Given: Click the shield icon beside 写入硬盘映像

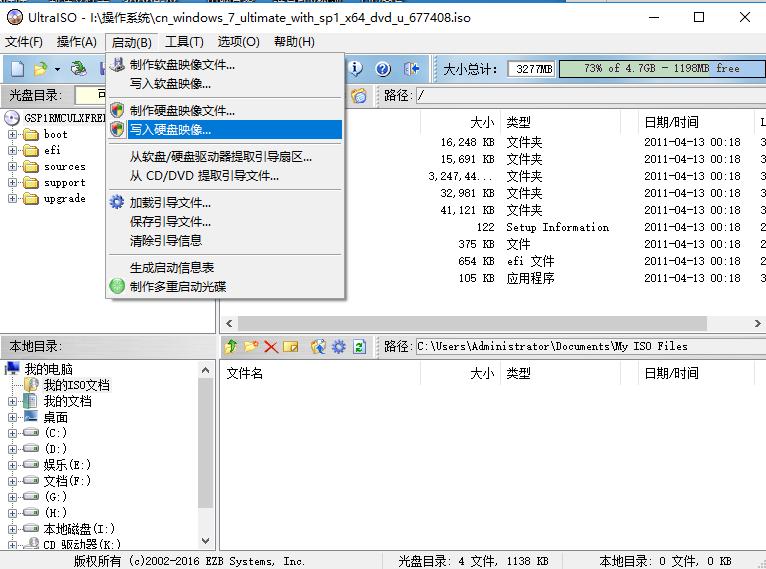Looking at the screenshot, I should tap(117, 129).
